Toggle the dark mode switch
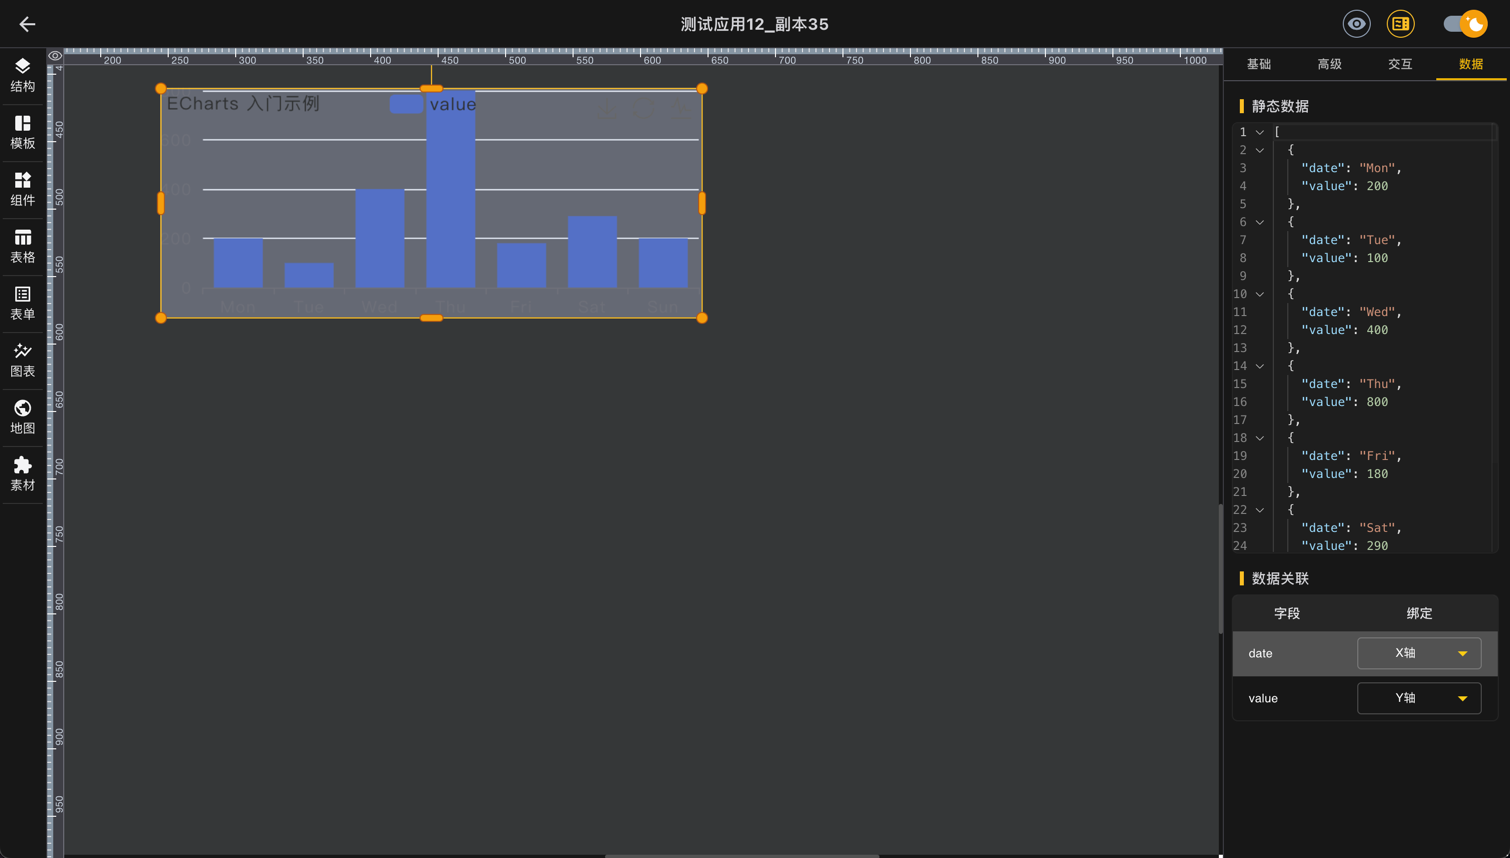The image size is (1510, 858). [1465, 24]
